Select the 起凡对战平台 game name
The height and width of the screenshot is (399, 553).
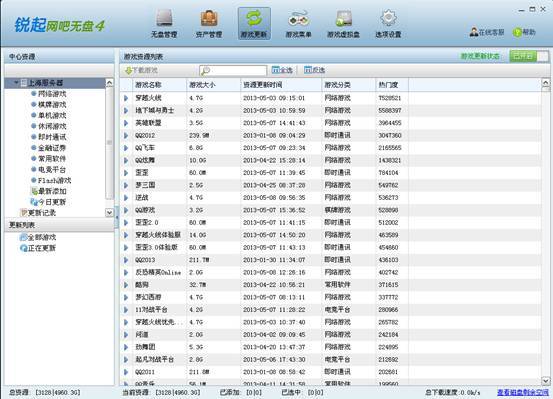(154, 359)
